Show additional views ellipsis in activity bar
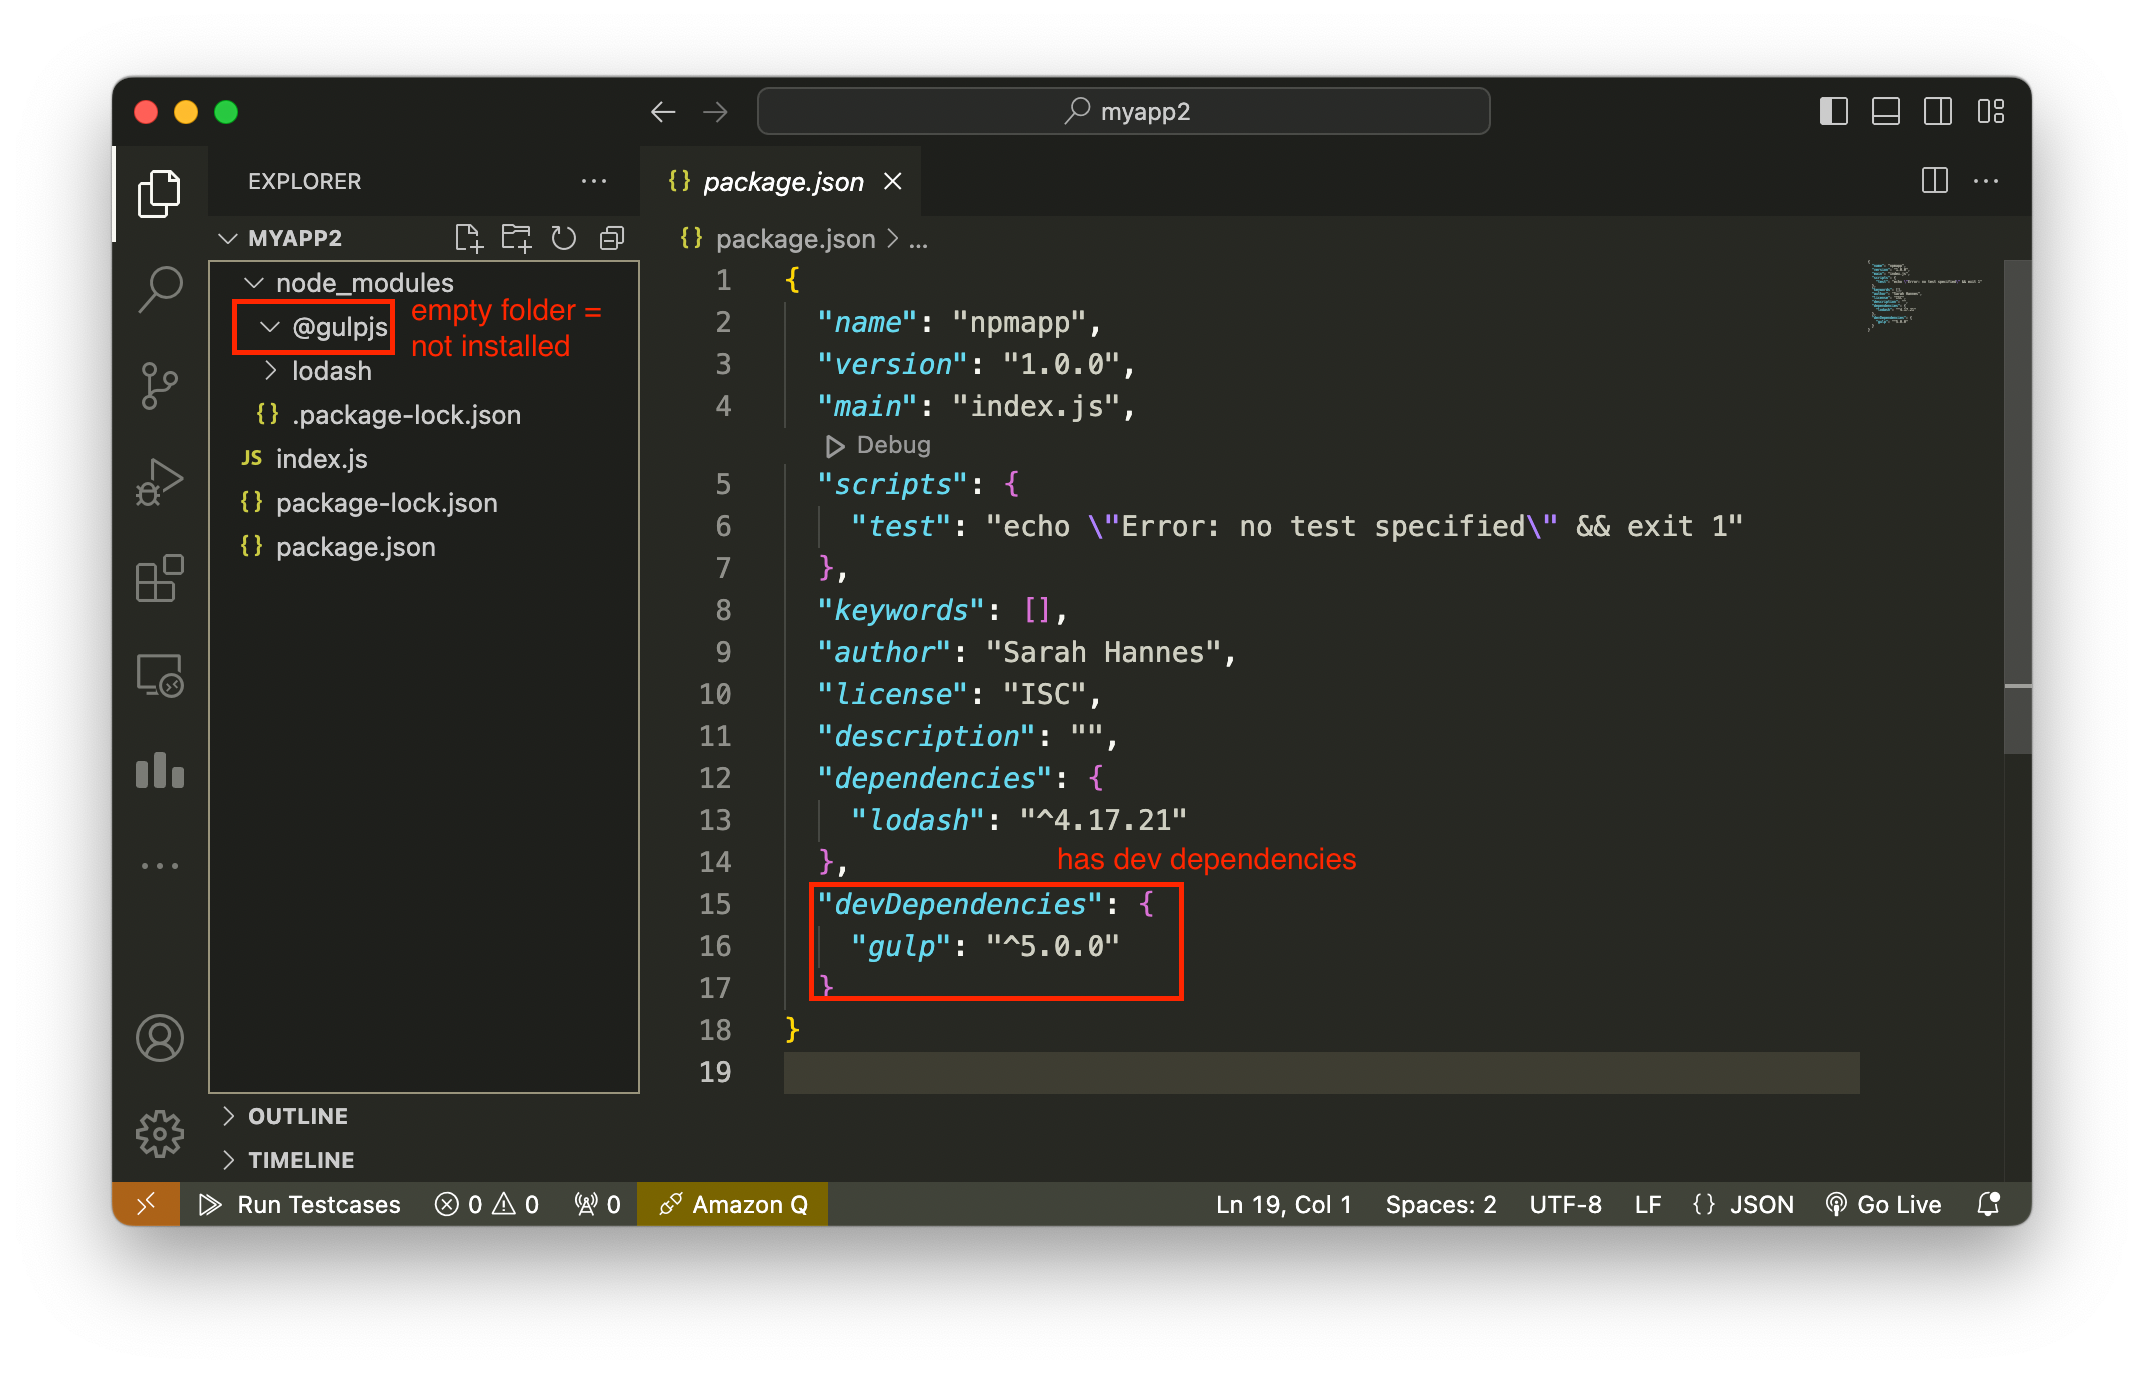The image size is (2144, 1374). point(159,866)
